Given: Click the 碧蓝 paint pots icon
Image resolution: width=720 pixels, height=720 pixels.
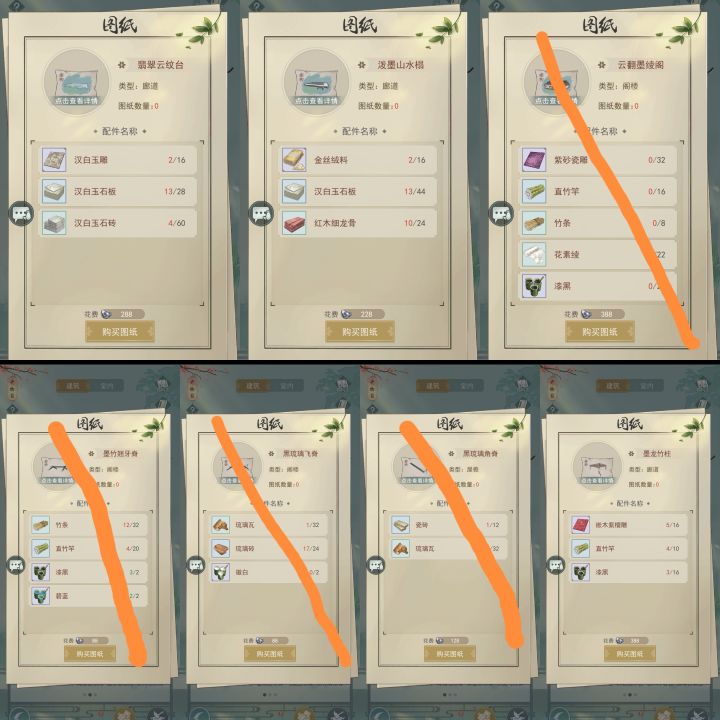Looking at the screenshot, I should (40, 596).
